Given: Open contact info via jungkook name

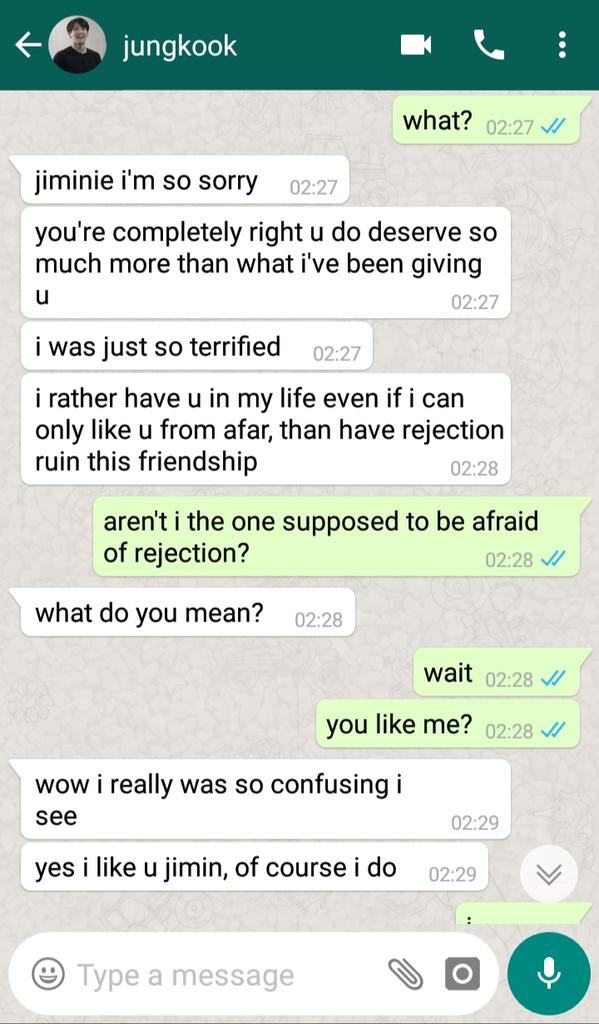Looking at the screenshot, I should point(180,46).
